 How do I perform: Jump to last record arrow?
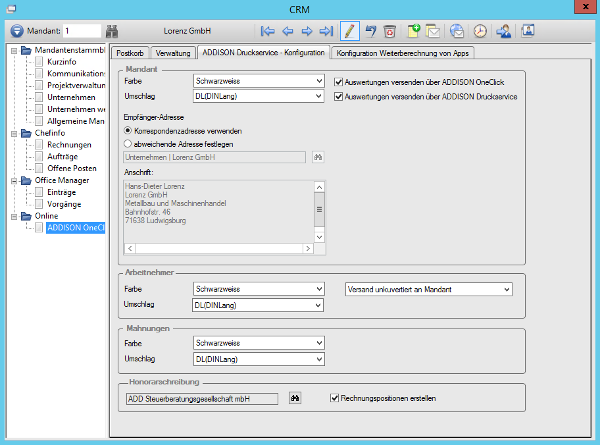coord(326,31)
